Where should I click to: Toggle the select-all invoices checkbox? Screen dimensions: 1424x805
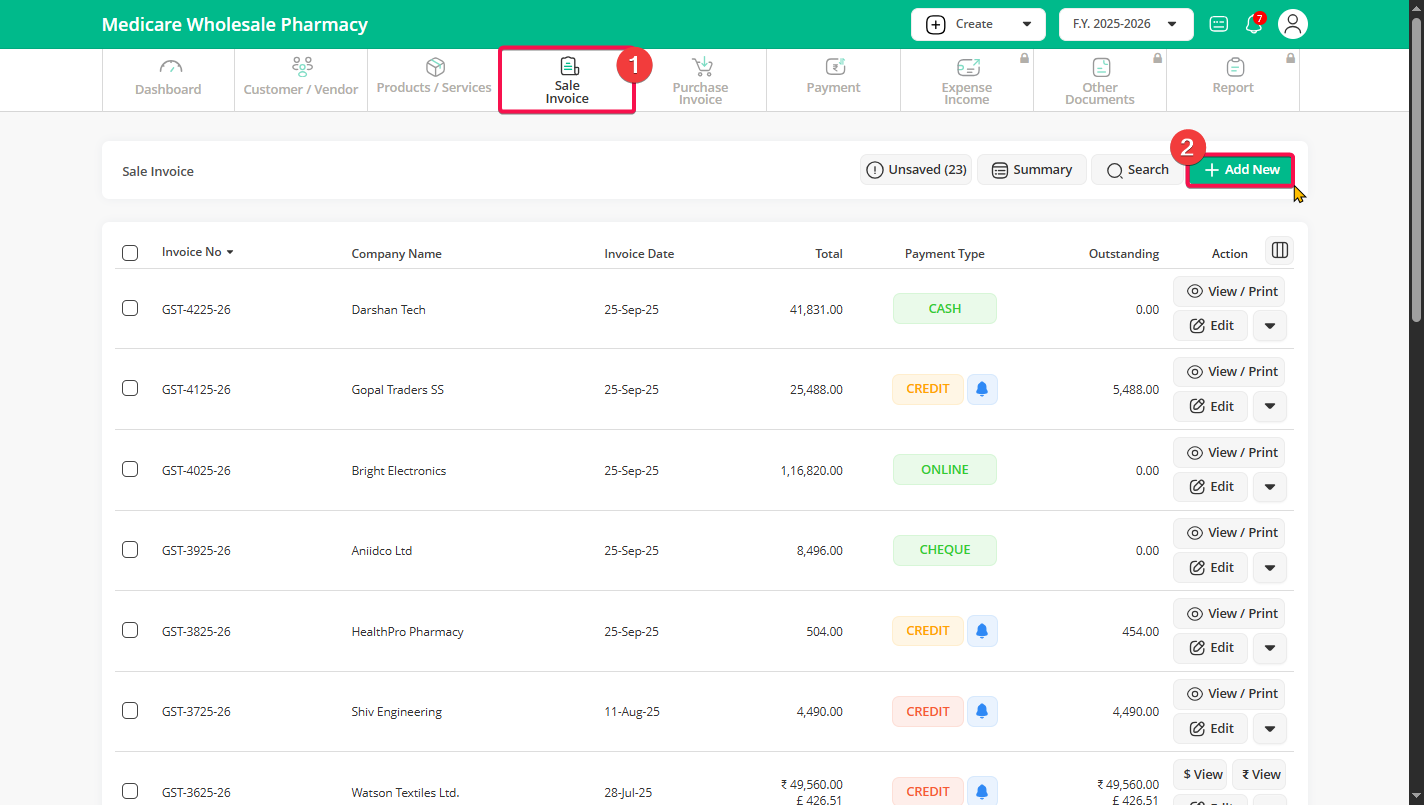click(130, 253)
